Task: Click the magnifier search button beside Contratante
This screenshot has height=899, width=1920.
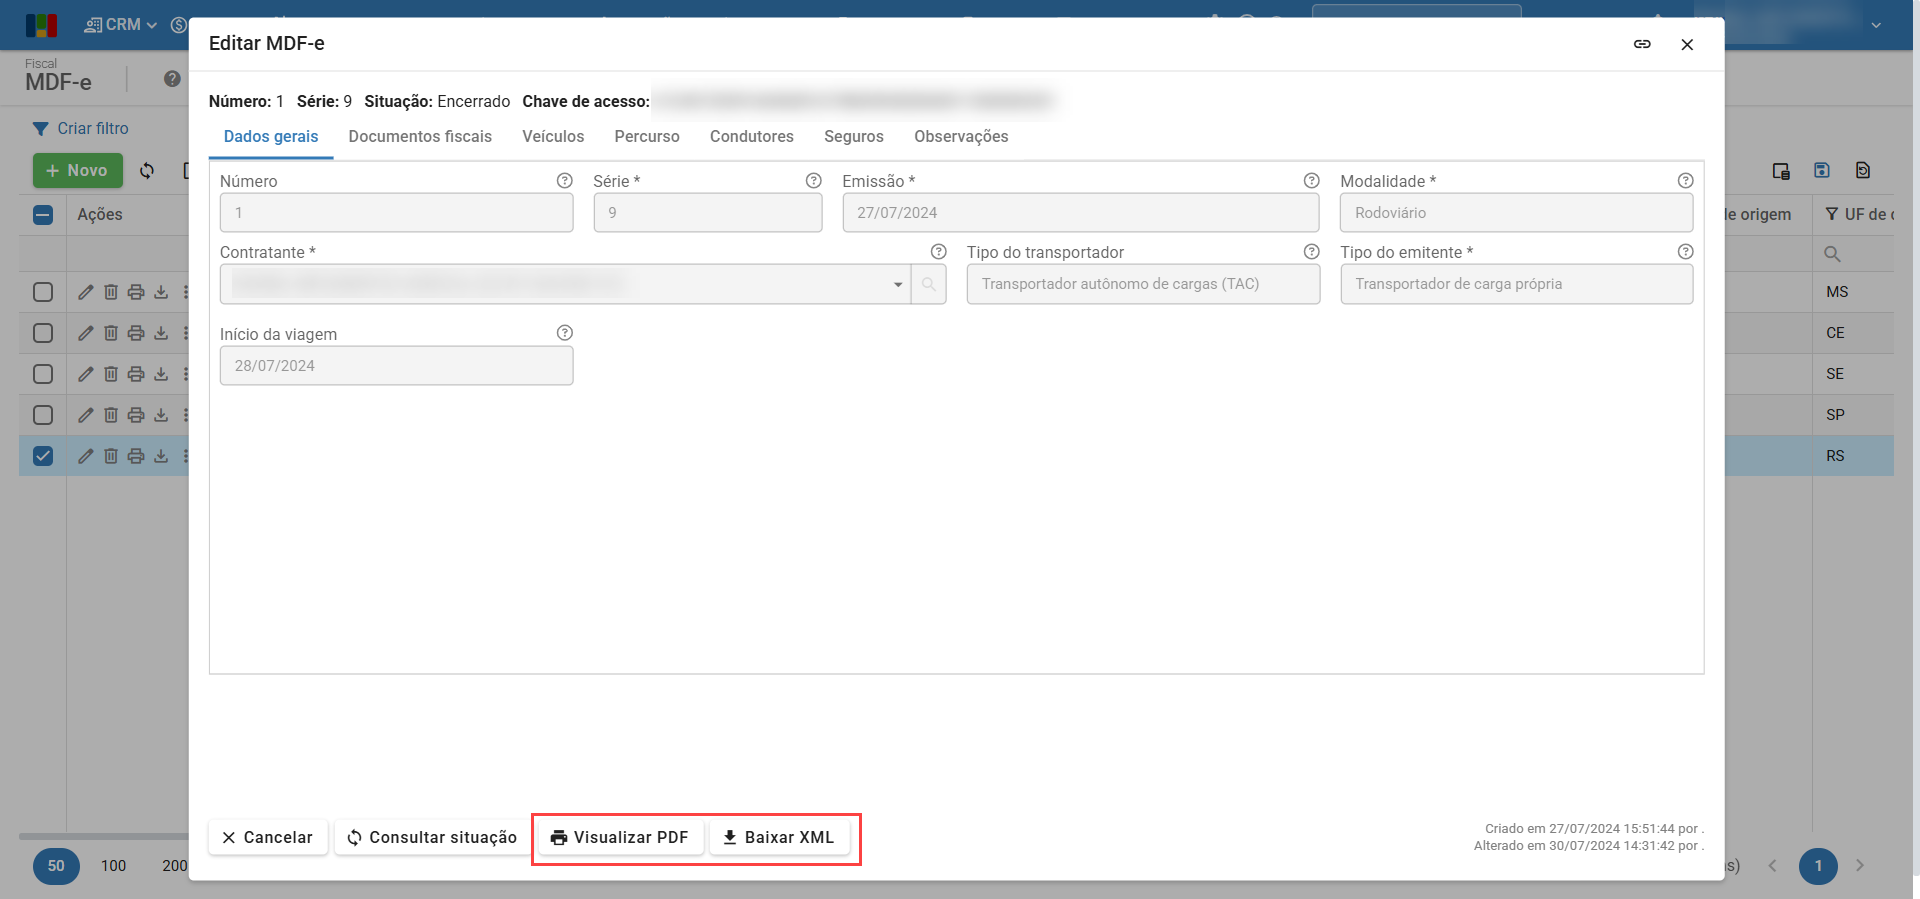Action: 929,285
